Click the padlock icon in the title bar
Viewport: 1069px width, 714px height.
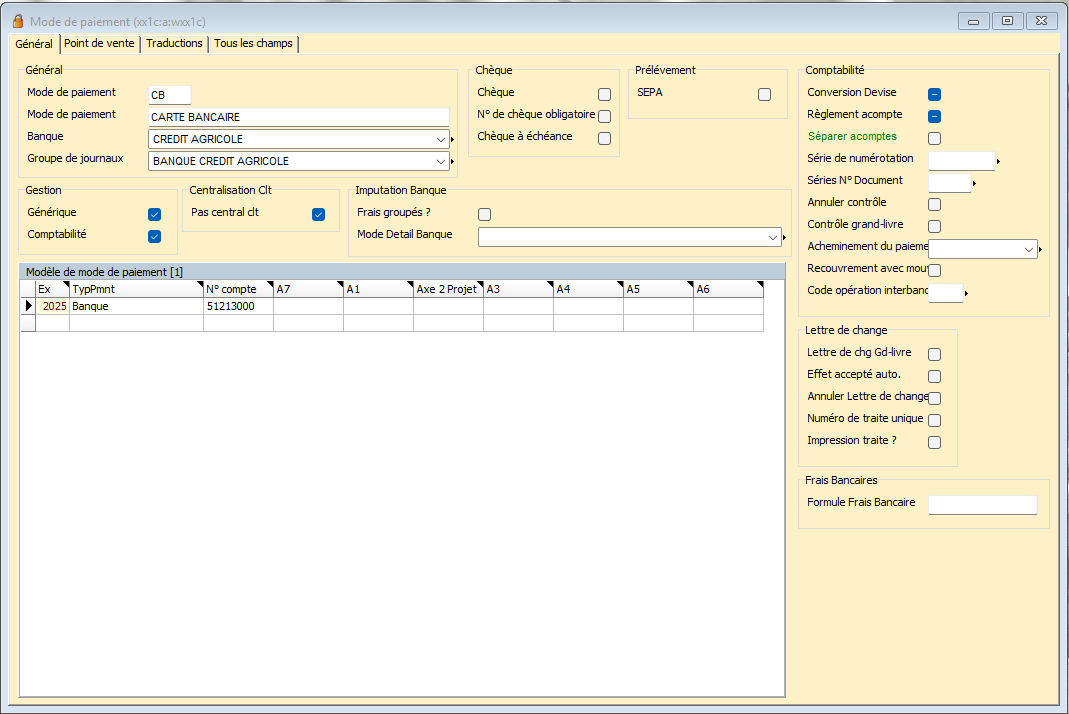point(17,21)
